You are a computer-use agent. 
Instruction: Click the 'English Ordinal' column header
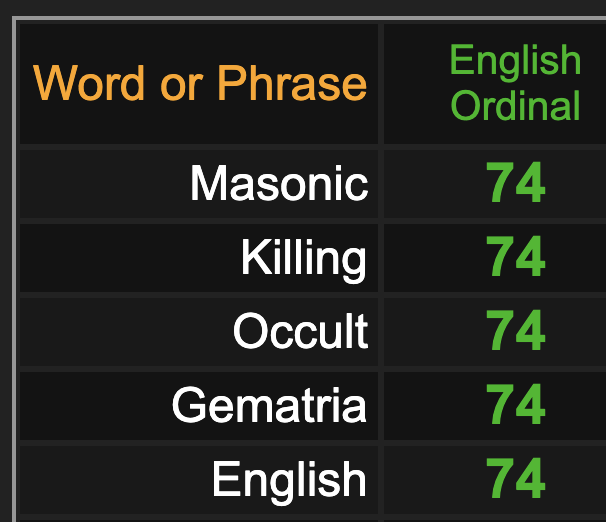pos(515,82)
